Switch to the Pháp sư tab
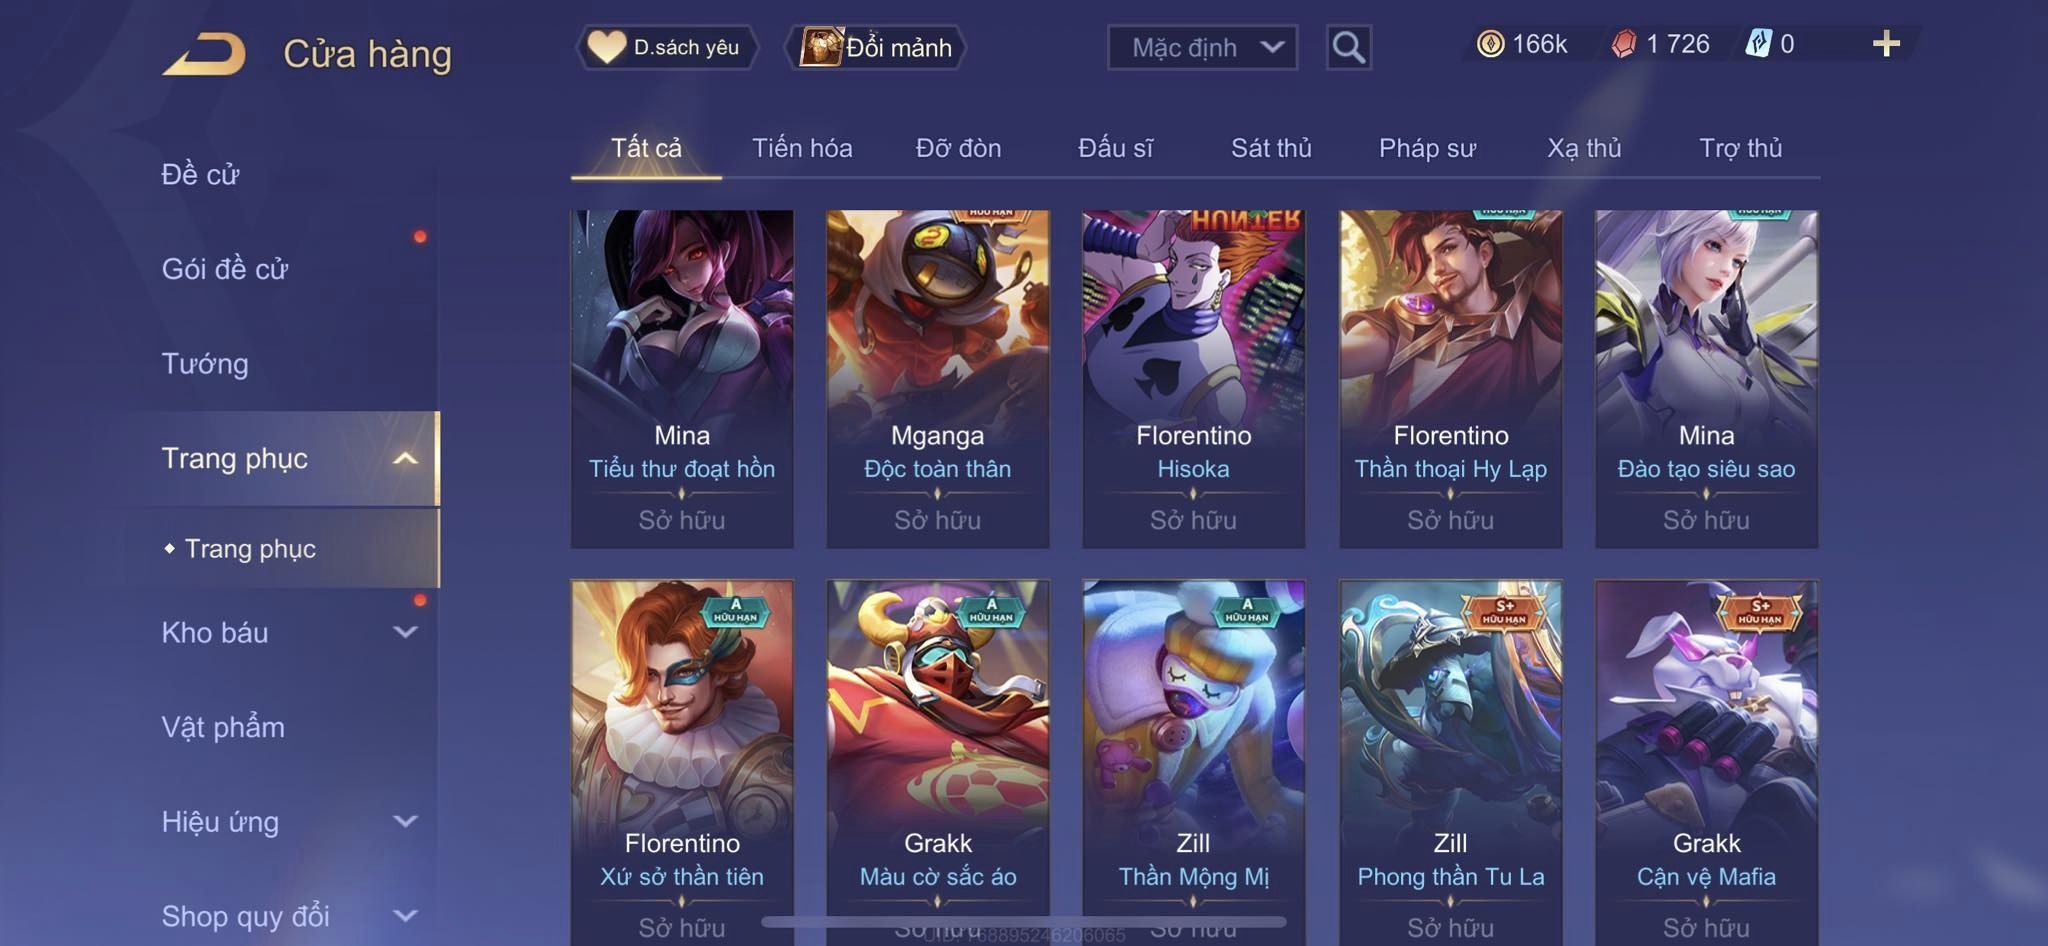Viewport: 2048px width, 946px height. (x=1427, y=148)
